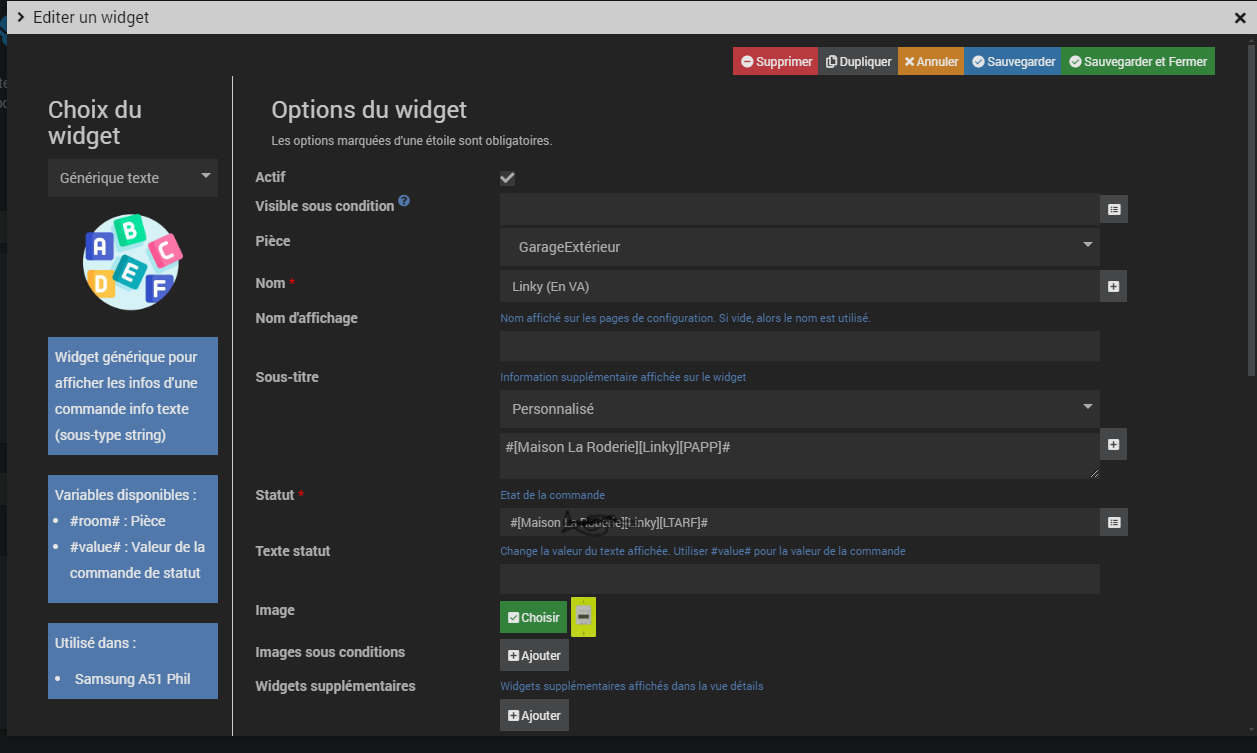Click the Dupliquer button
The height and width of the screenshot is (753, 1257).
858,62
